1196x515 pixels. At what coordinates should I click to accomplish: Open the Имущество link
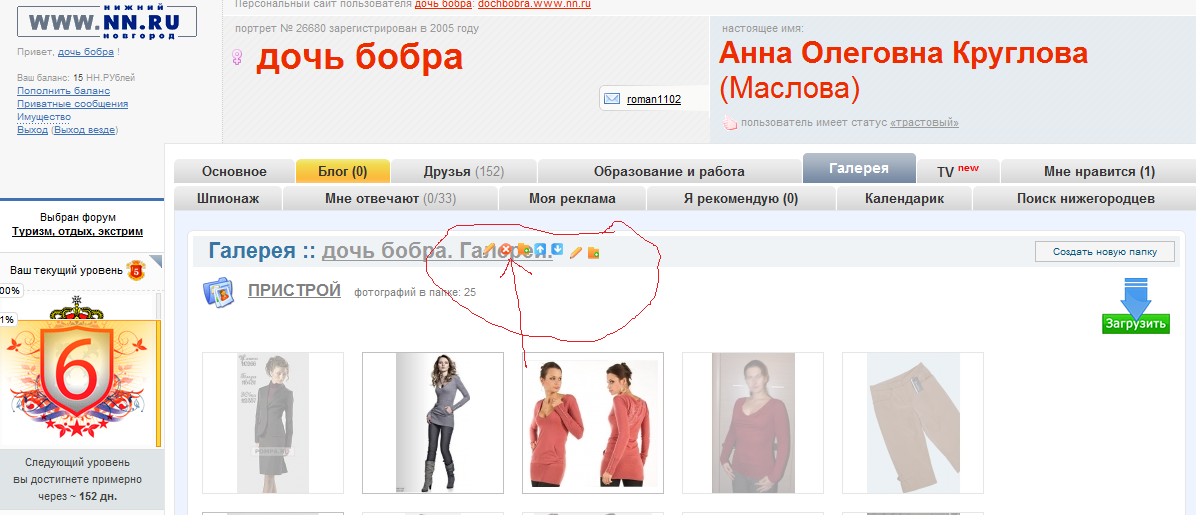[x=43, y=117]
